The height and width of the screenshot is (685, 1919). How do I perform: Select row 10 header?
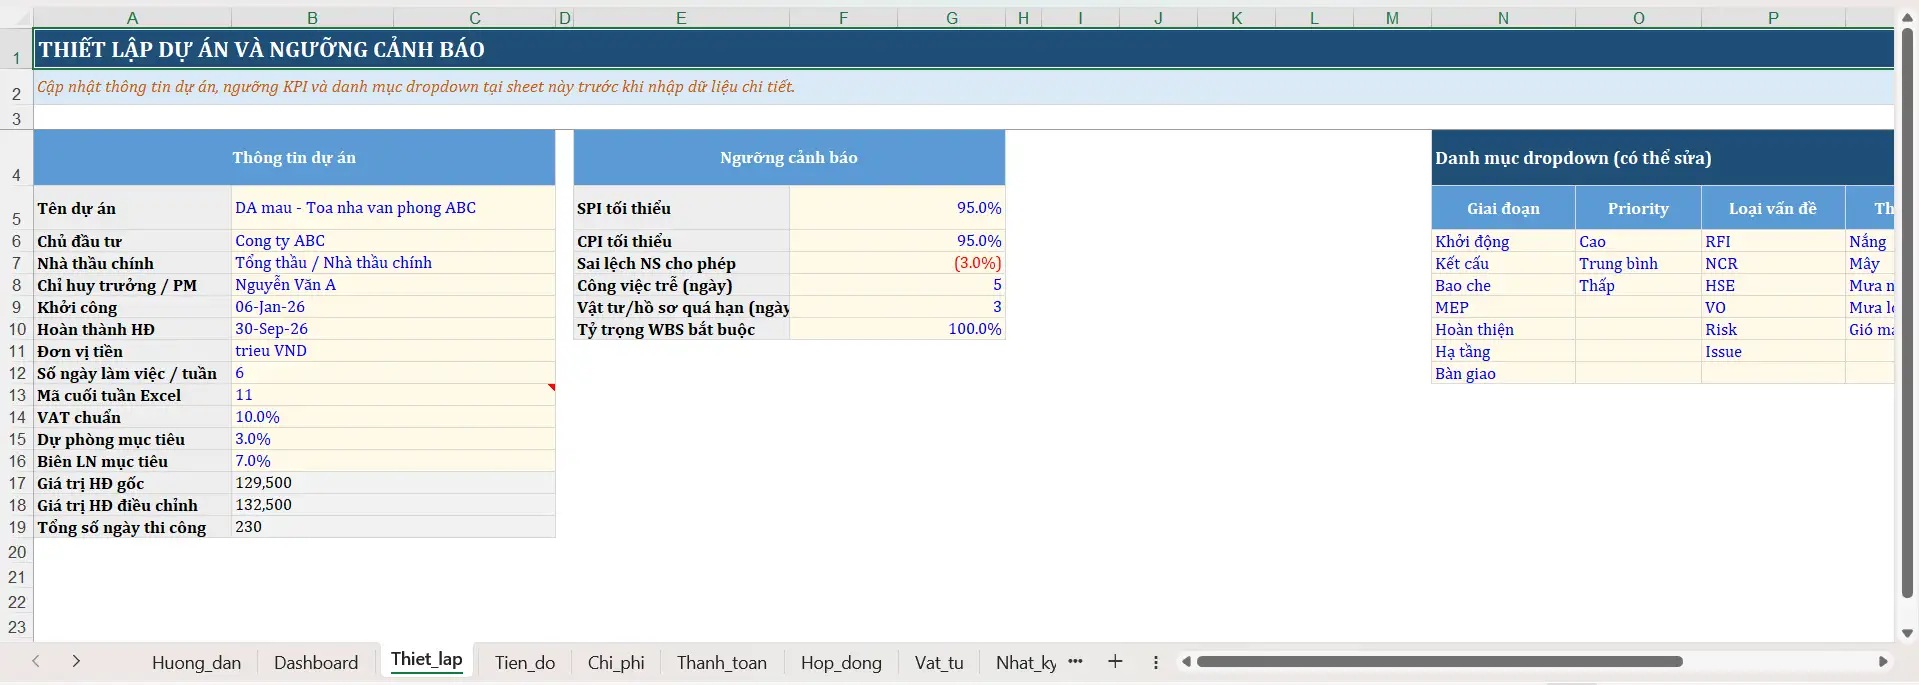click(x=17, y=329)
